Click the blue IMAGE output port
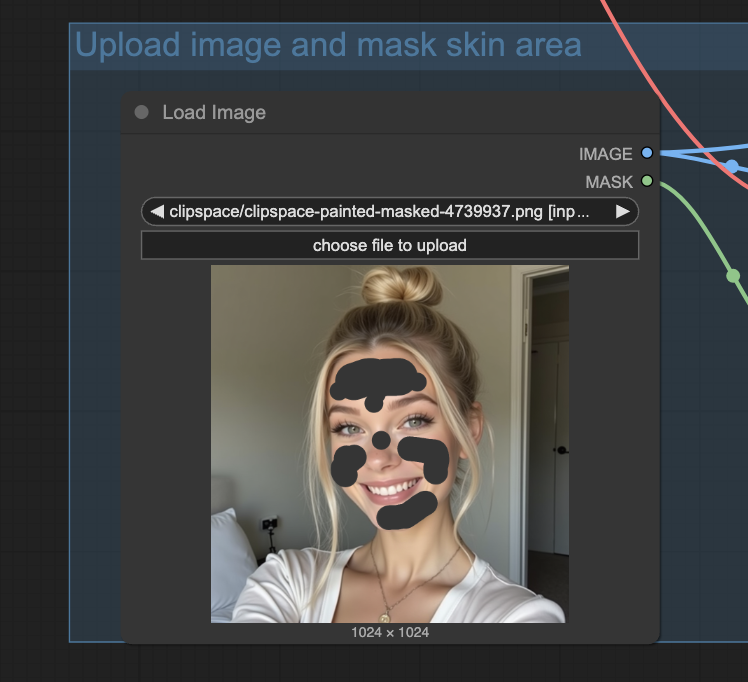 click(x=647, y=153)
